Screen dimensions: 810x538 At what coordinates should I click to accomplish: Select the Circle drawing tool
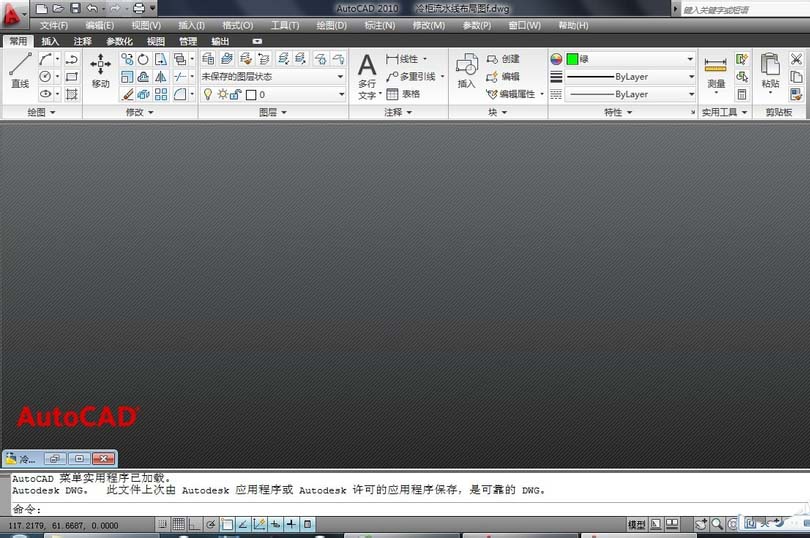point(46,77)
